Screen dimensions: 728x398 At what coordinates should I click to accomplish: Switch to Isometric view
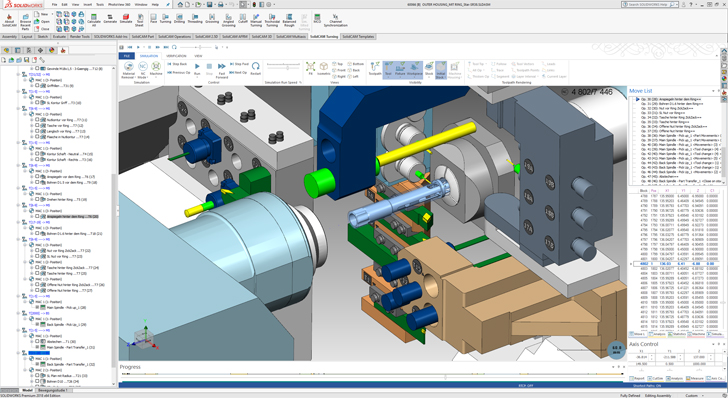click(324, 69)
